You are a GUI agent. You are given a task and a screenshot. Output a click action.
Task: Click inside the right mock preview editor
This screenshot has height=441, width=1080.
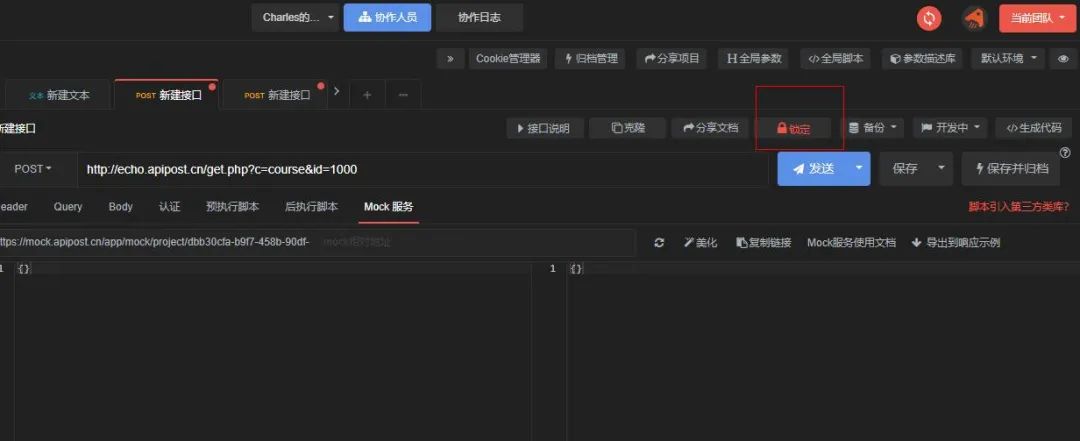pos(823,351)
